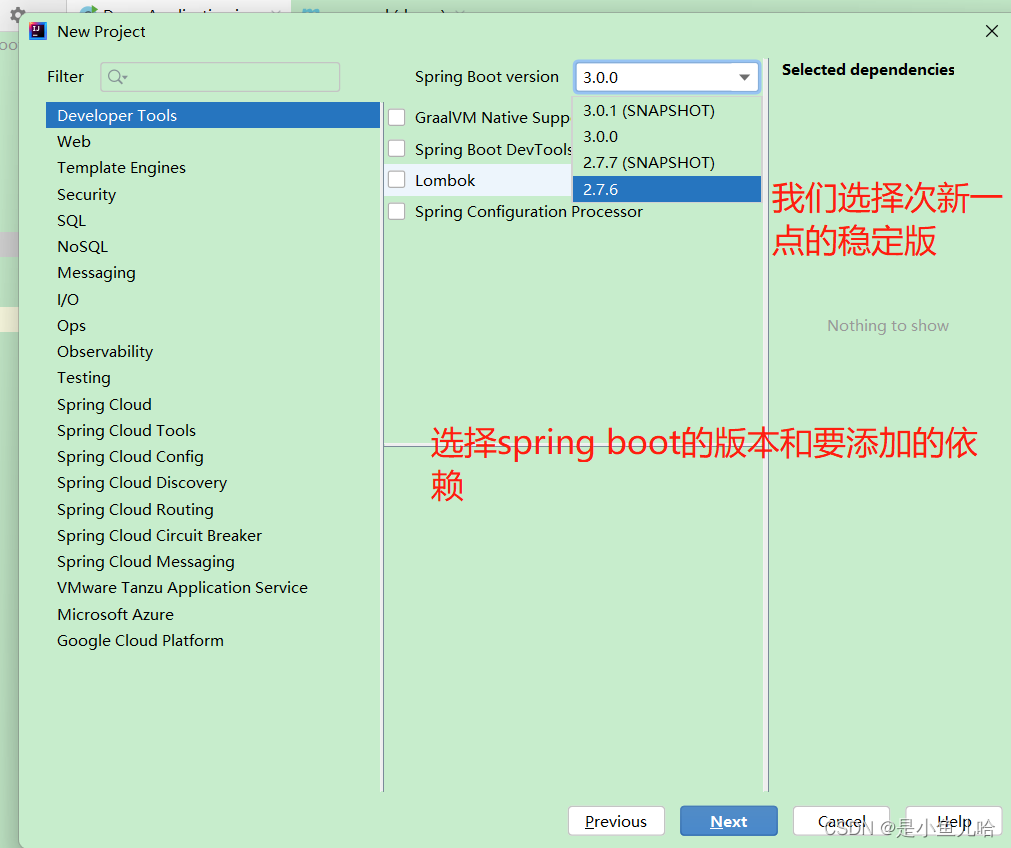Click the Cancel button
This screenshot has width=1011, height=848.
click(x=841, y=821)
